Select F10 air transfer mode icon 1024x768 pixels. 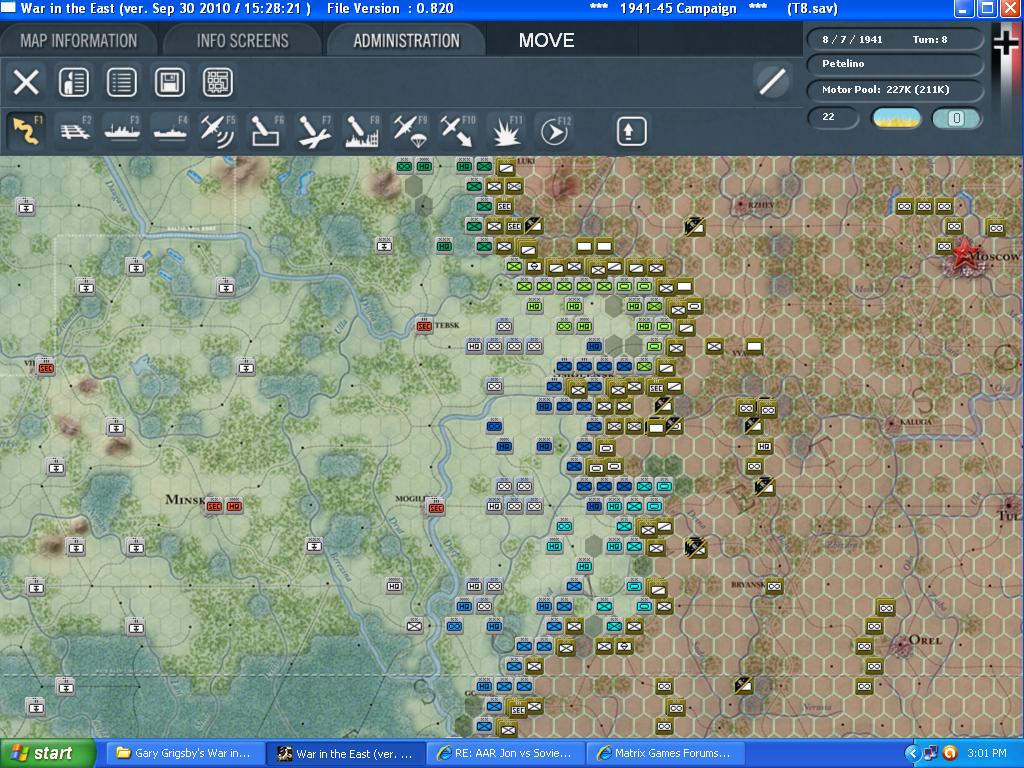click(457, 131)
